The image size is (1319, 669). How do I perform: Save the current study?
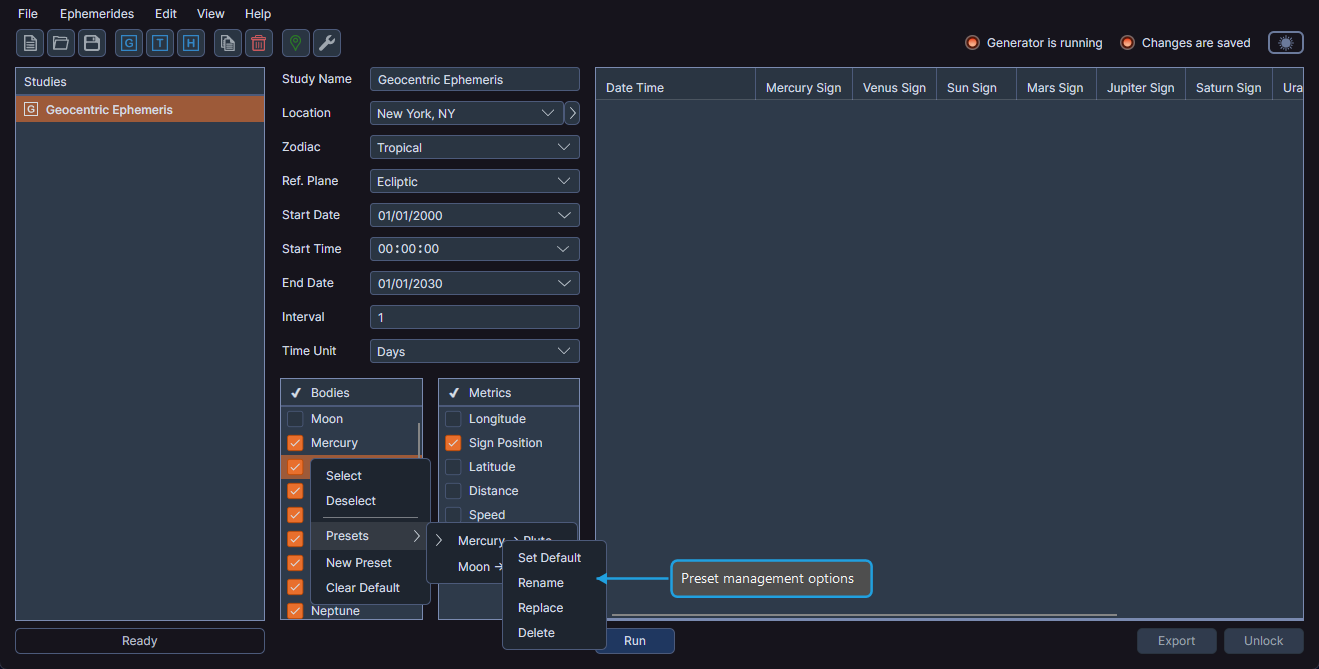coord(91,43)
